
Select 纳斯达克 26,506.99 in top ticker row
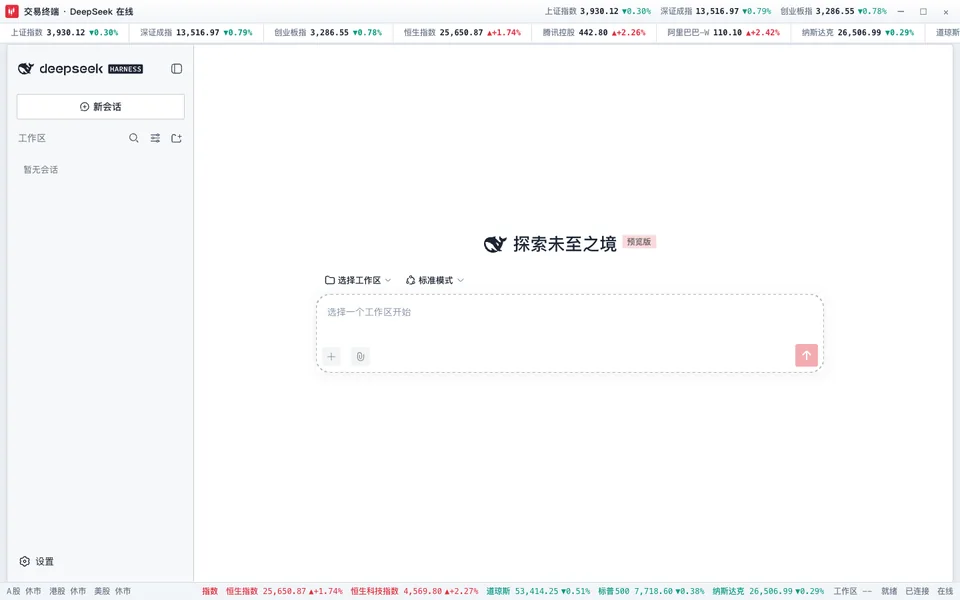click(858, 32)
